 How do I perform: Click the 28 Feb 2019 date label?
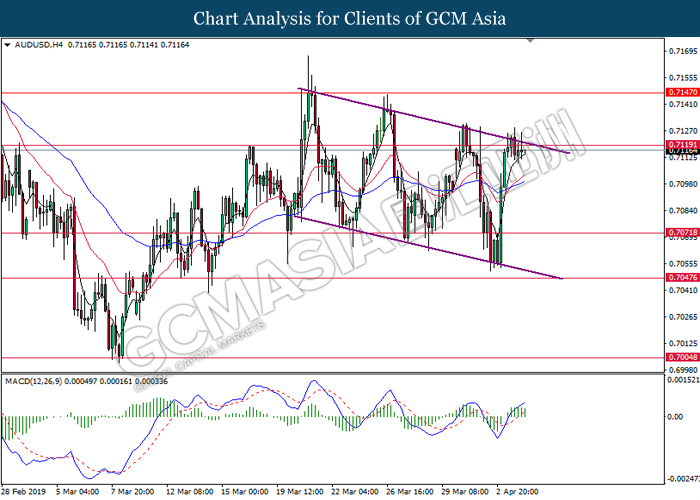tap(23, 492)
